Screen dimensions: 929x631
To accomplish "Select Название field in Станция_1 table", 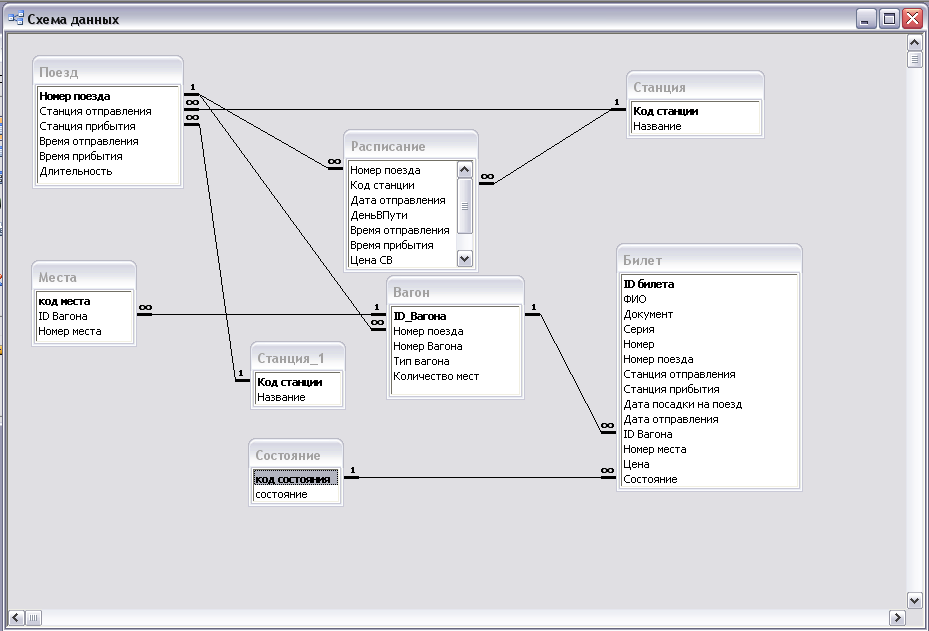I will (x=297, y=397).
